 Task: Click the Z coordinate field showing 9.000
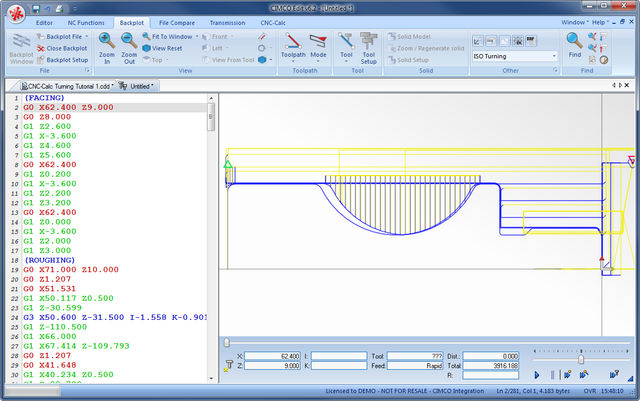[x=272, y=365]
